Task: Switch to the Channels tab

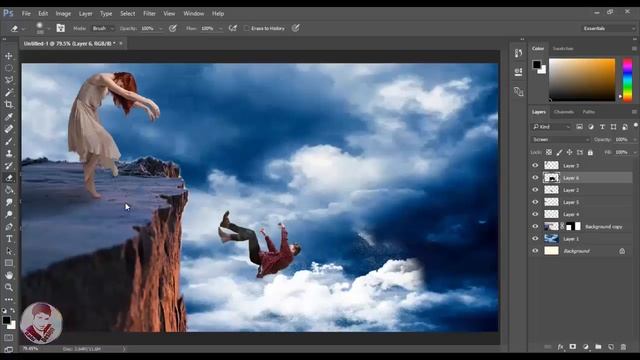Action: (x=564, y=112)
